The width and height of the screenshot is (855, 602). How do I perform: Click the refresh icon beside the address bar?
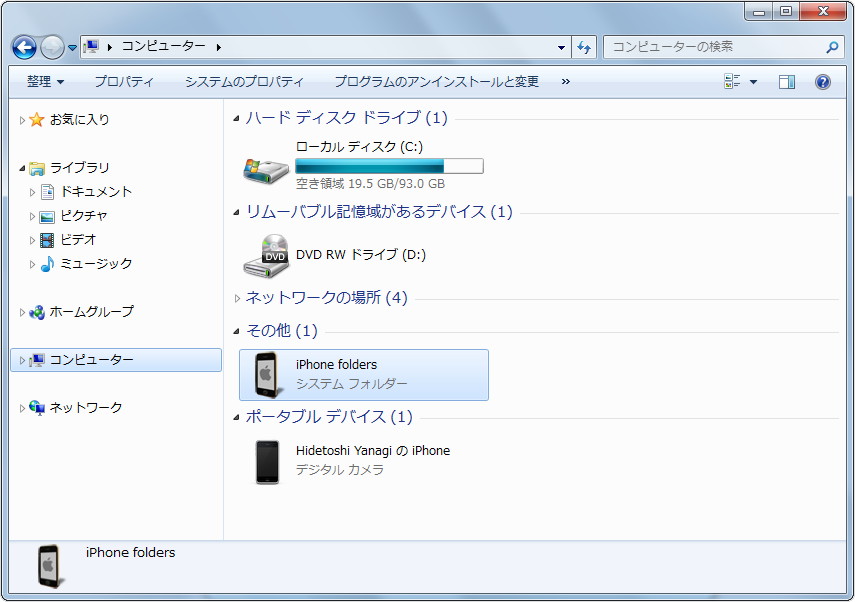coord(584,47)
